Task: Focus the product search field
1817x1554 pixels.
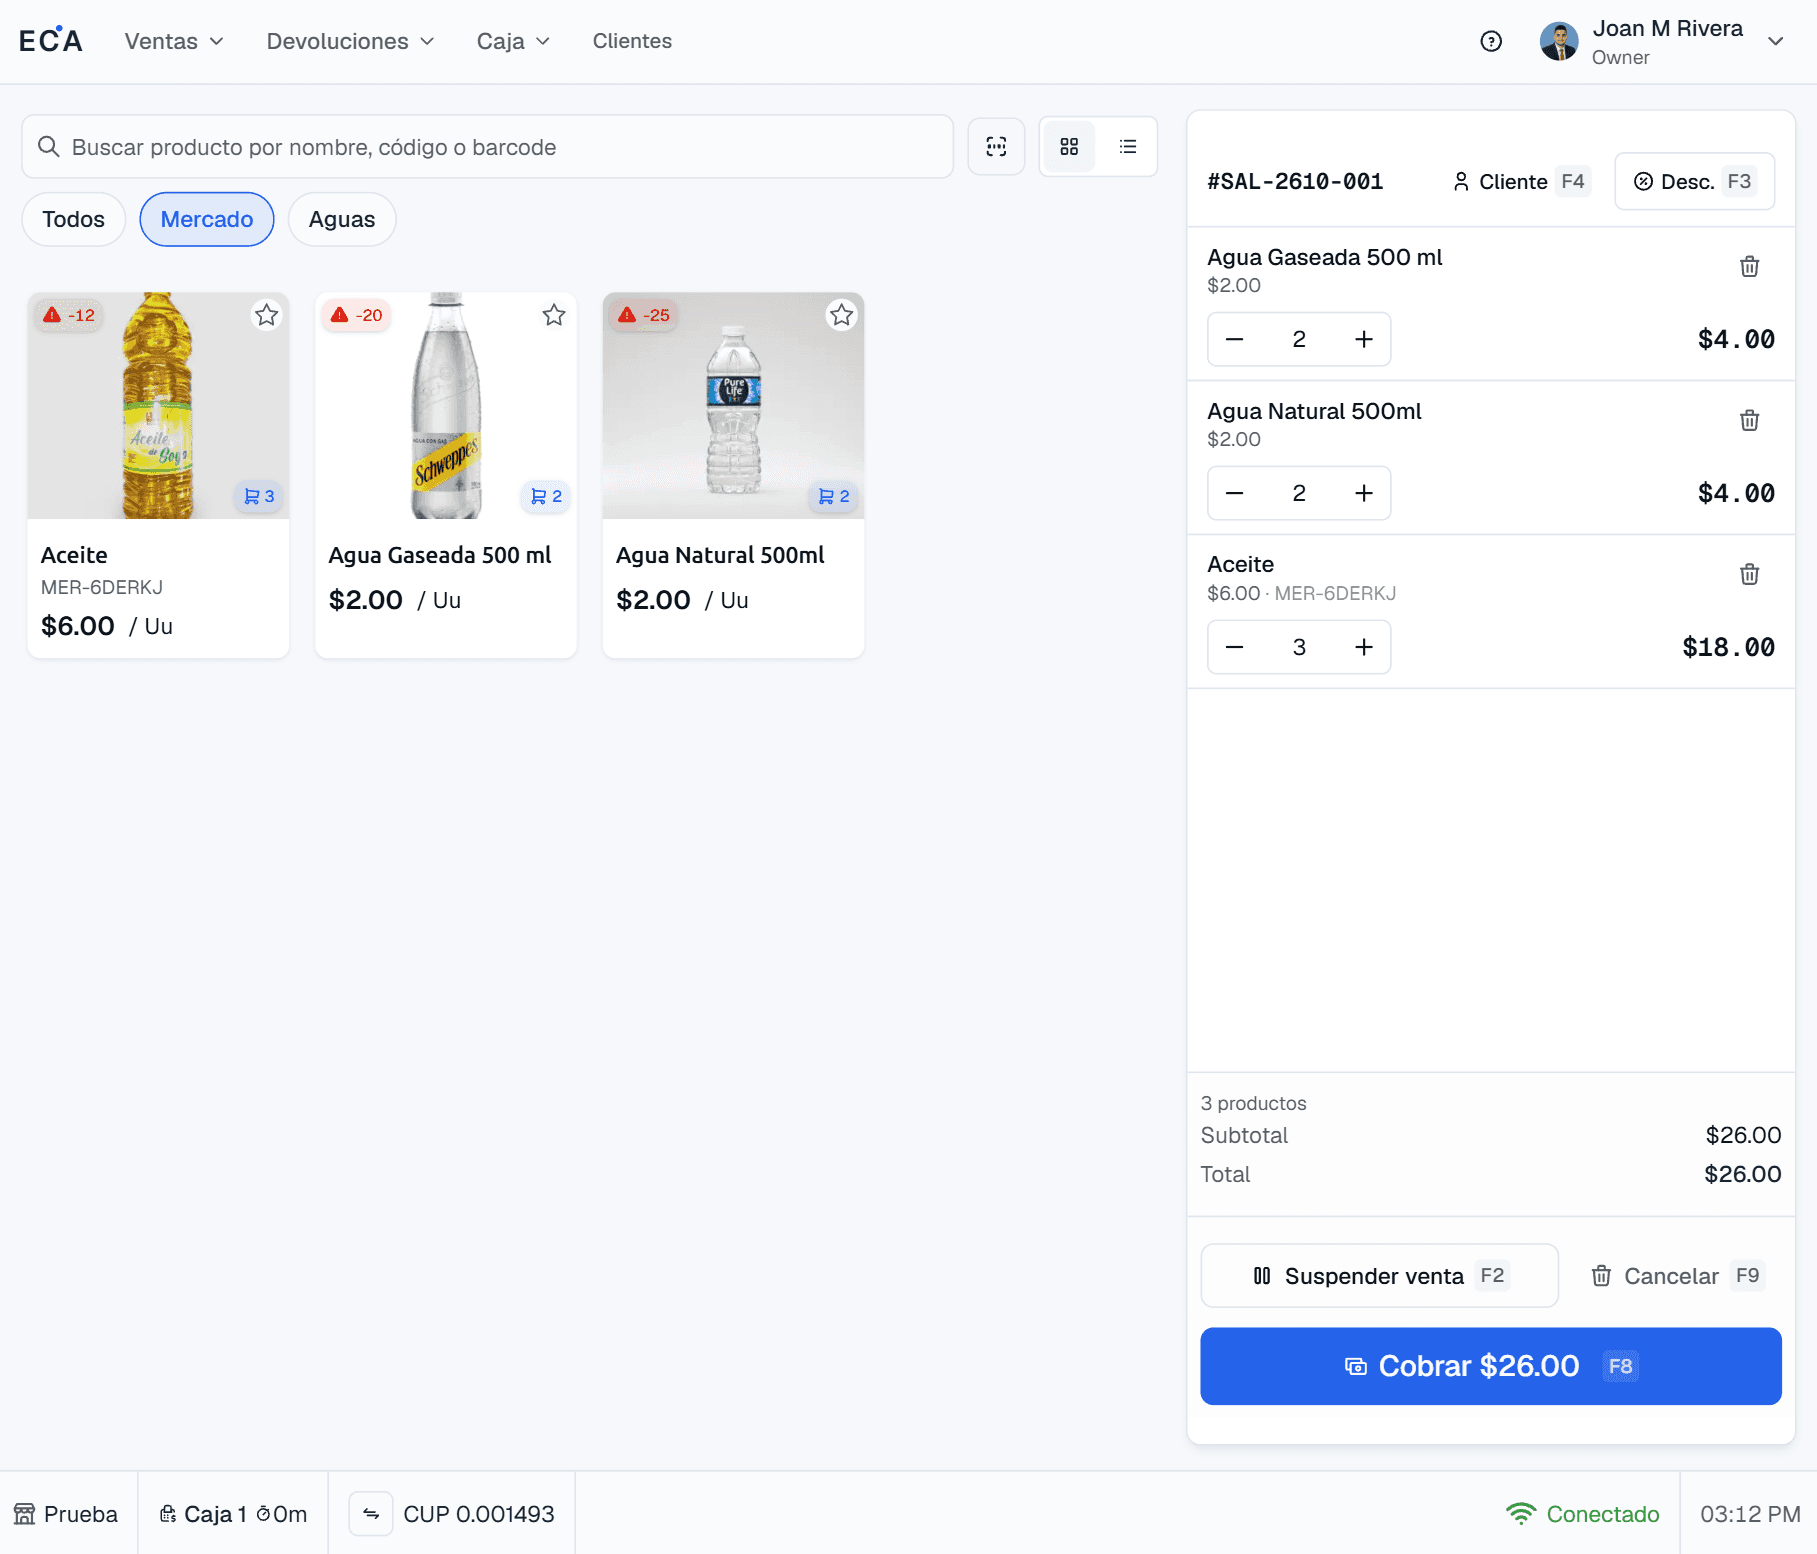Action: (x=488, y=147)
